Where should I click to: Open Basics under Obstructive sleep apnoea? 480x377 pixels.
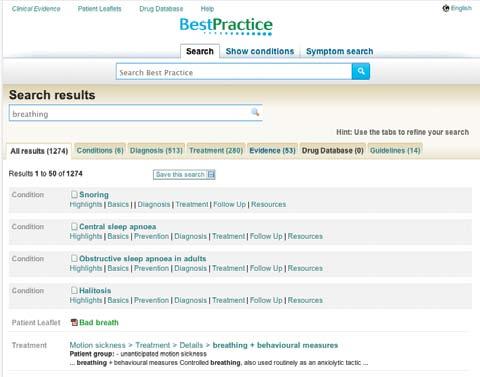coord(118,268)
